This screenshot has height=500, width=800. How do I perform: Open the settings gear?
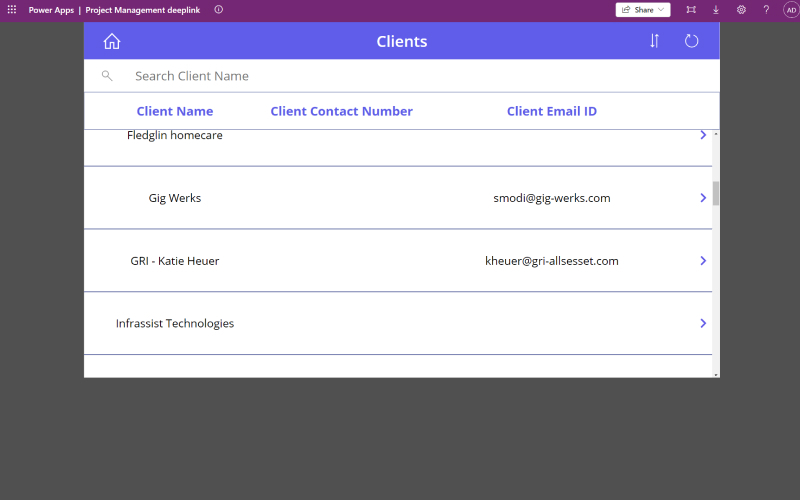click(x=741, y=10)
